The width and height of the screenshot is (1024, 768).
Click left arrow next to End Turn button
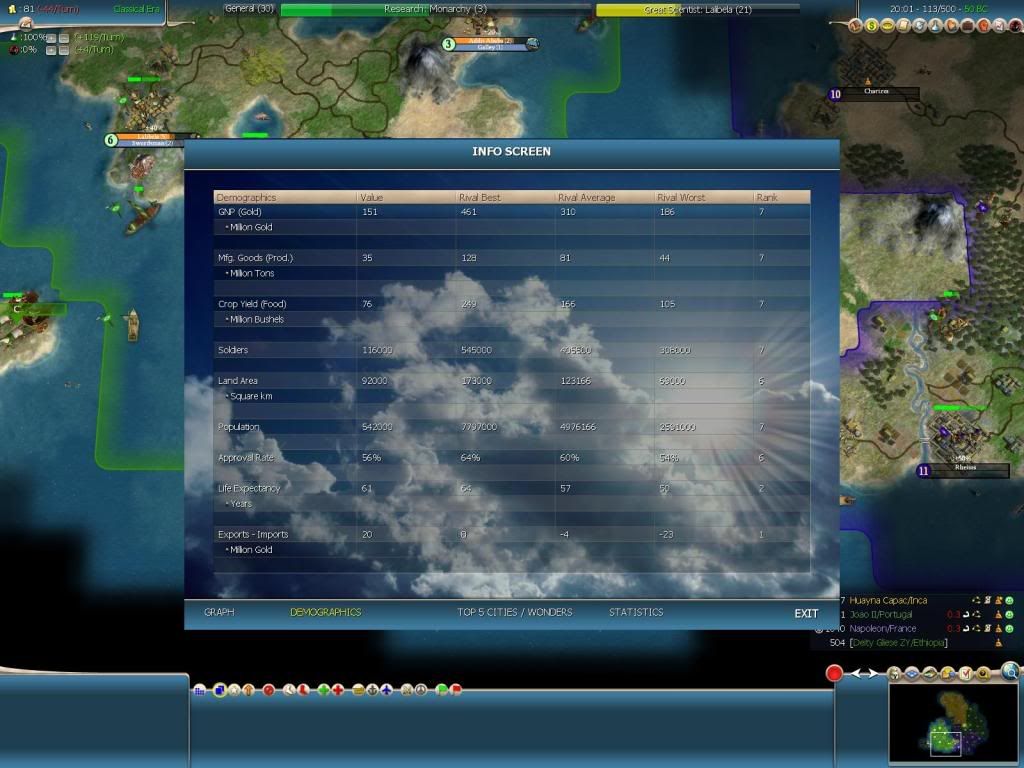(856, 673)
